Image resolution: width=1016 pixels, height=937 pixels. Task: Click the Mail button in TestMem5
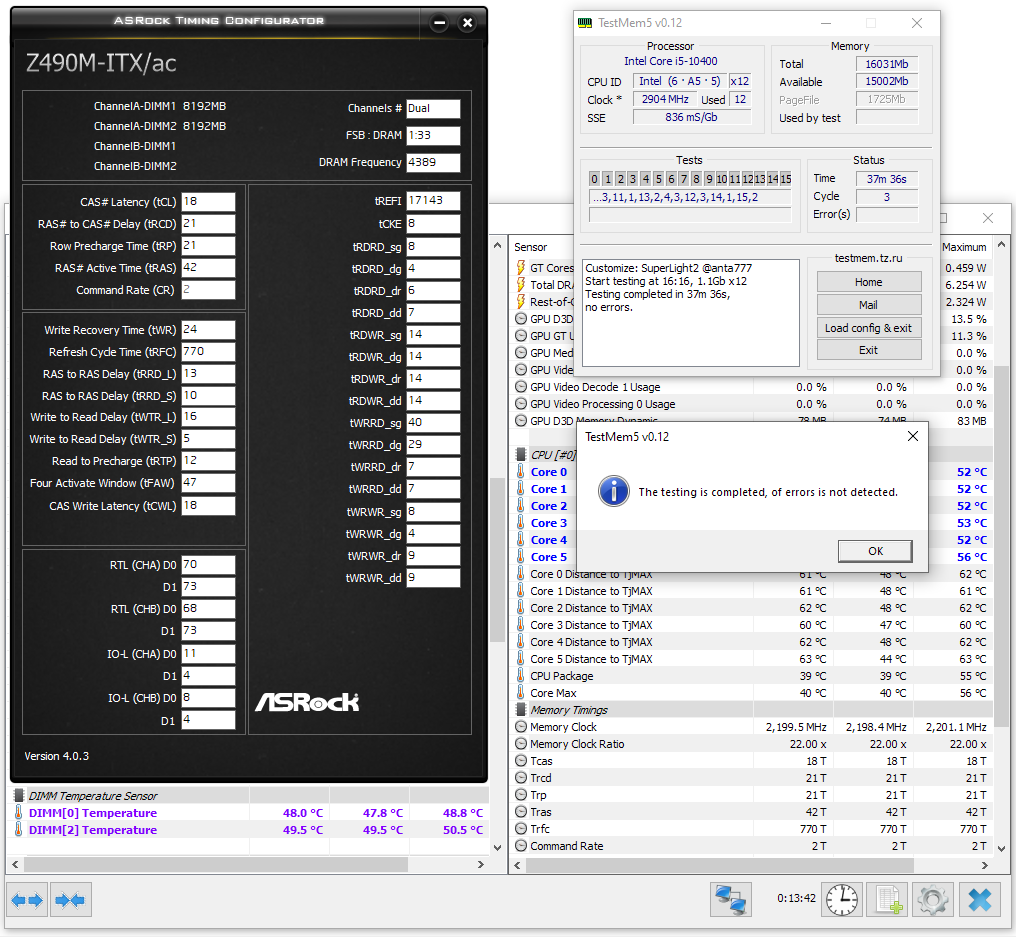[x=868, y=305]
